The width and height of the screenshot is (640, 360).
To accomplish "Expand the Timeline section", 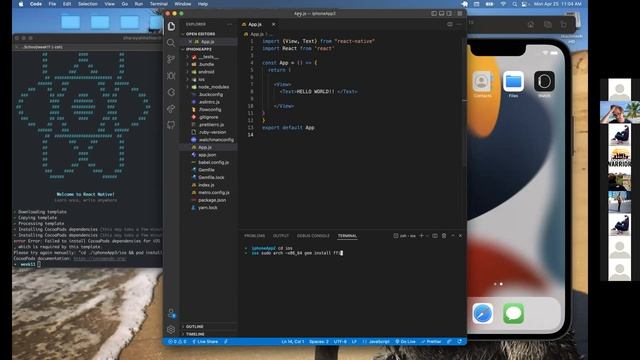I will point(209,334).
